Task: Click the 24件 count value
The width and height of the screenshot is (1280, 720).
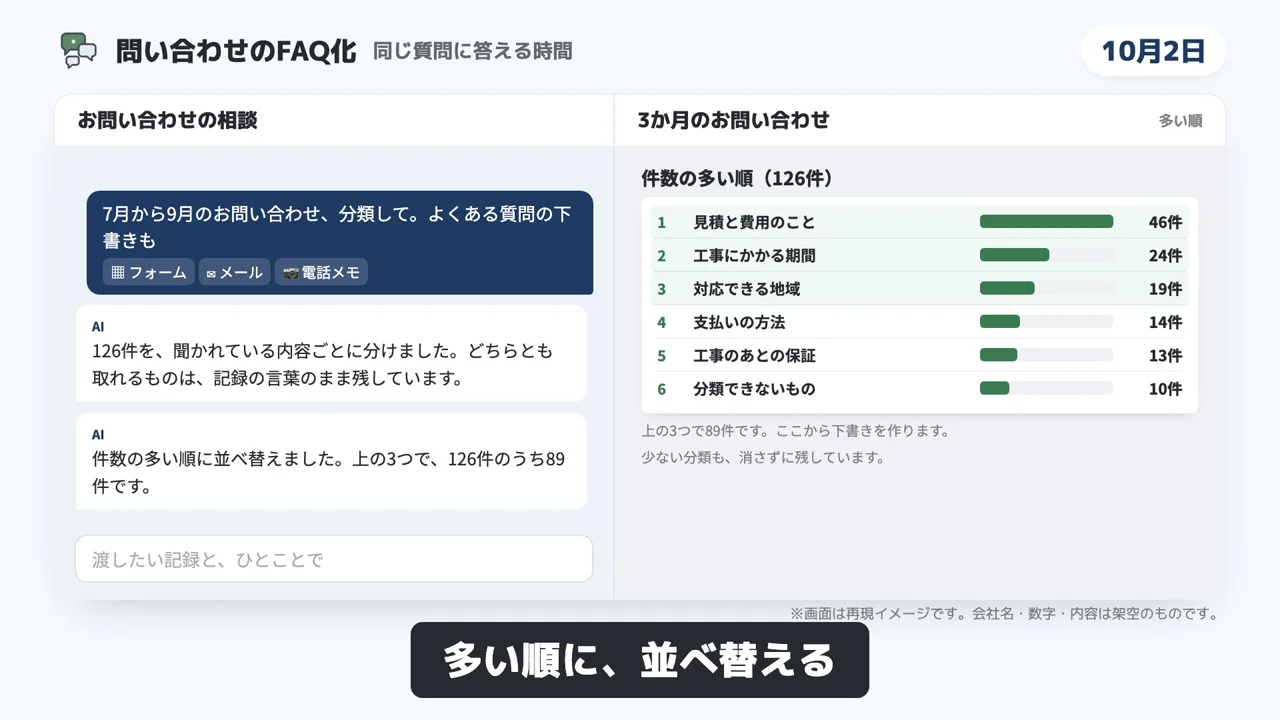Action: (x=1165, y=255)
